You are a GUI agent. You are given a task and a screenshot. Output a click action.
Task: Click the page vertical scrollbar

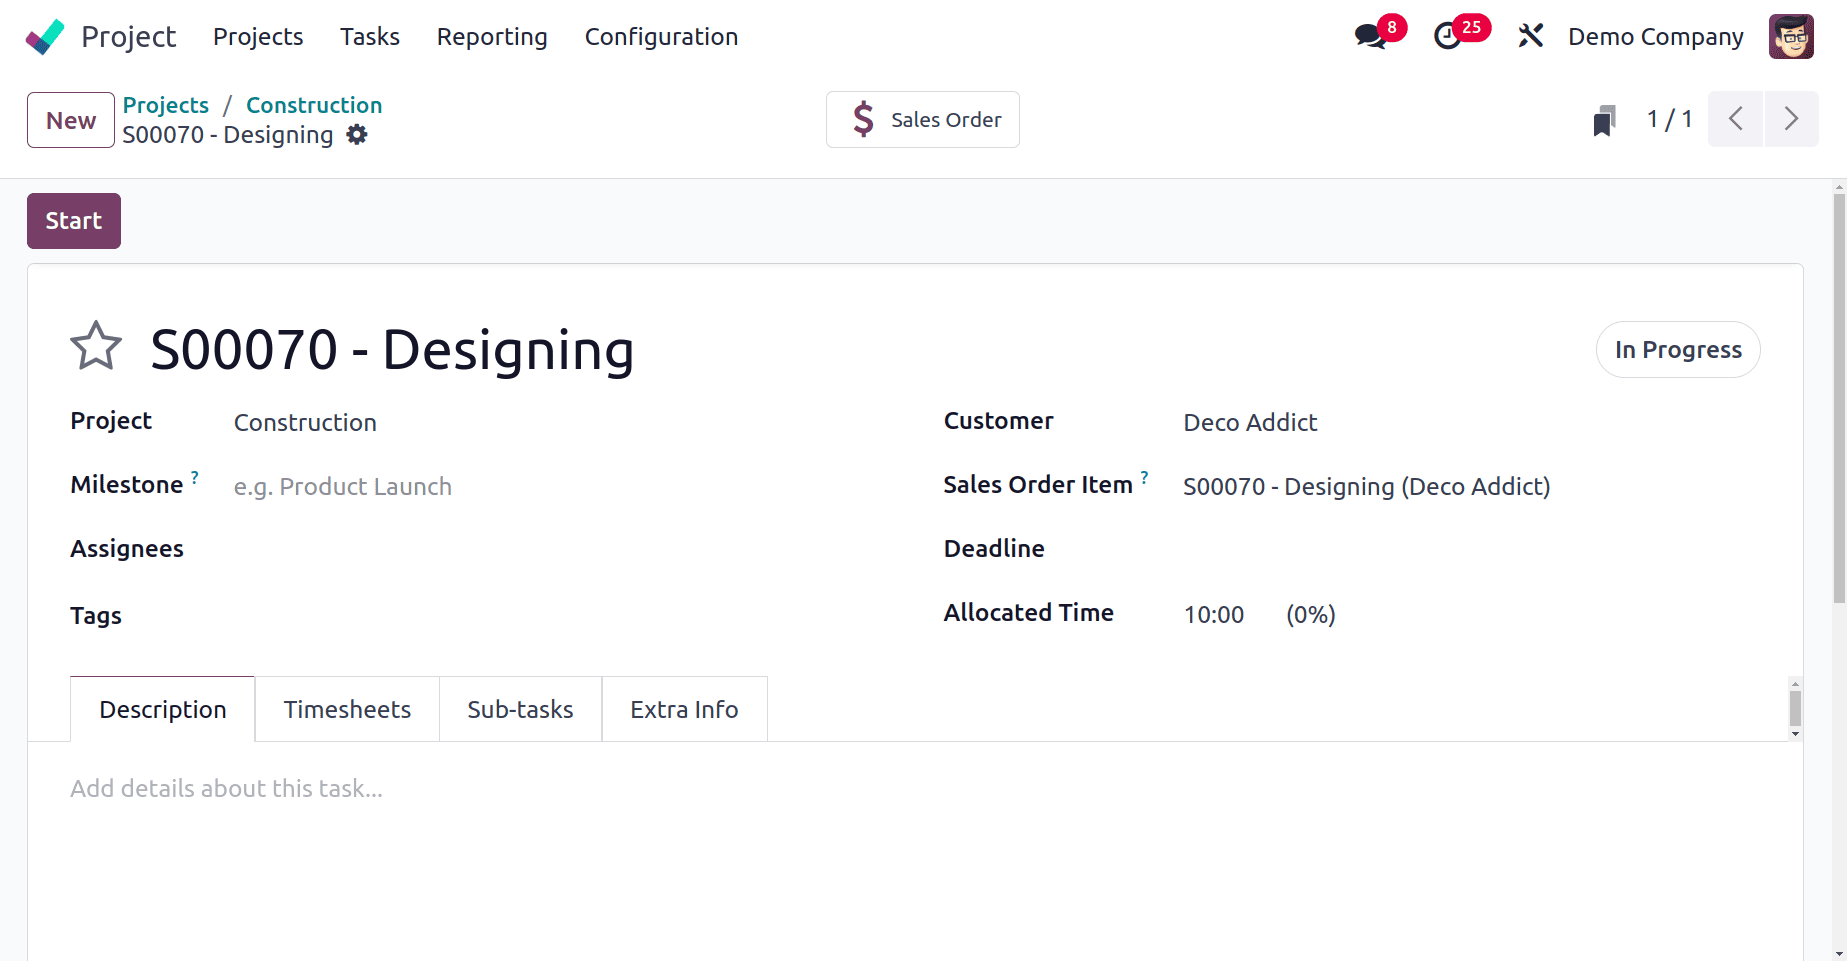tap(1838, 400)
